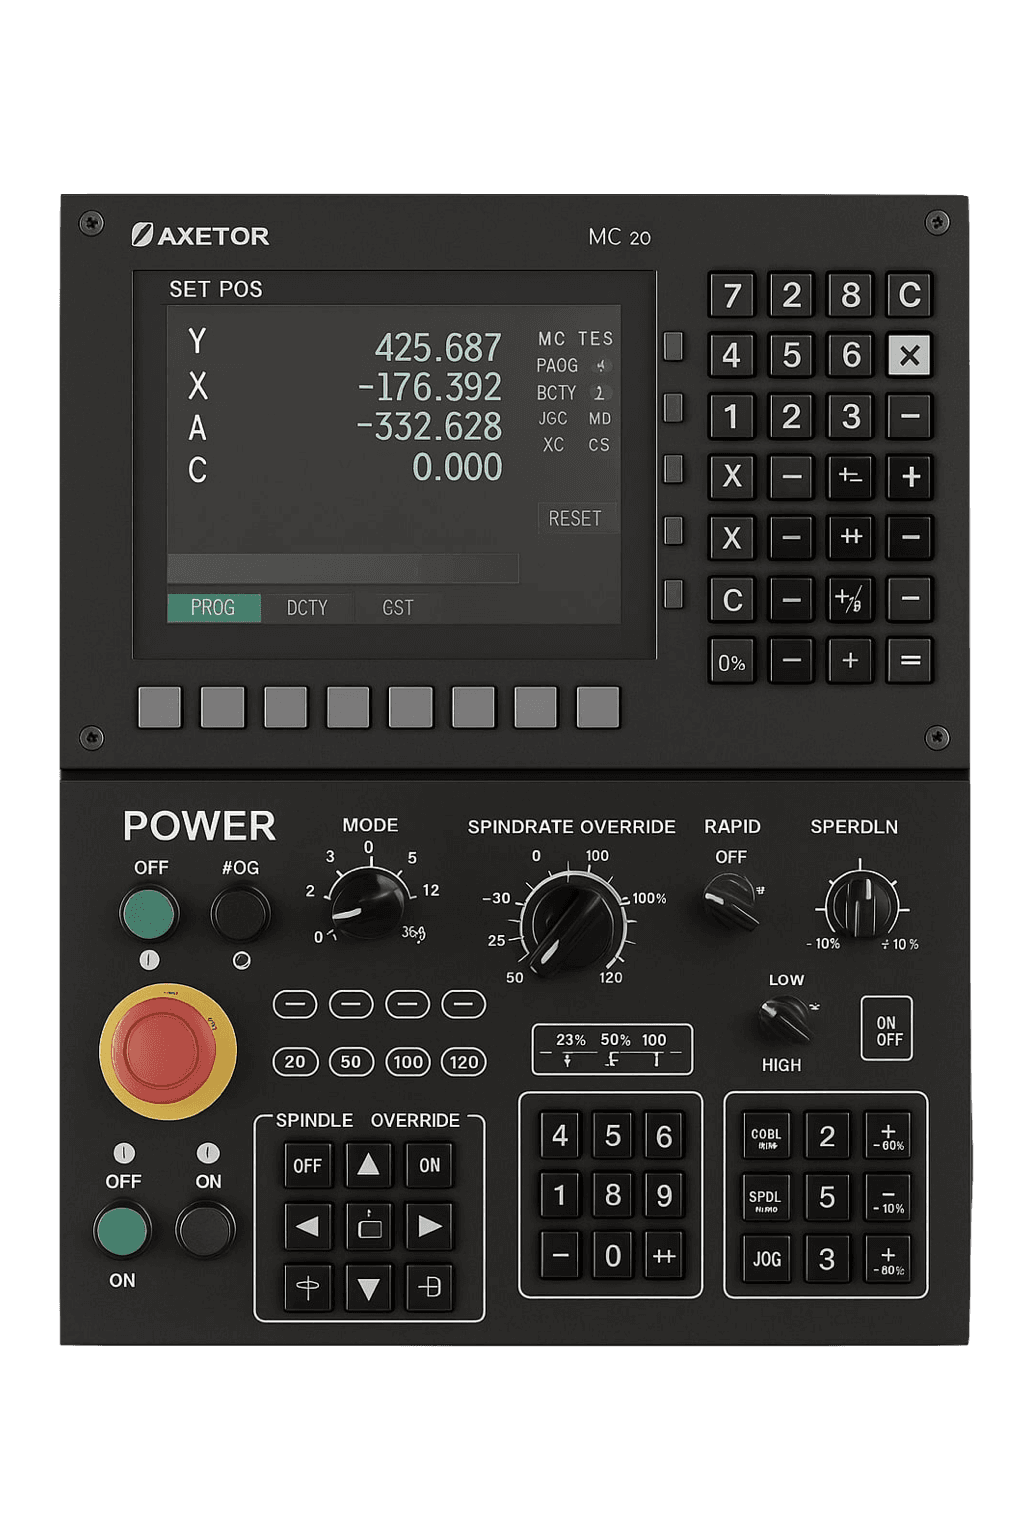The width and height of the screenshot is (1024, 1536).
Task: Select the oval 120 preset button
Action: coord(464,1061)
